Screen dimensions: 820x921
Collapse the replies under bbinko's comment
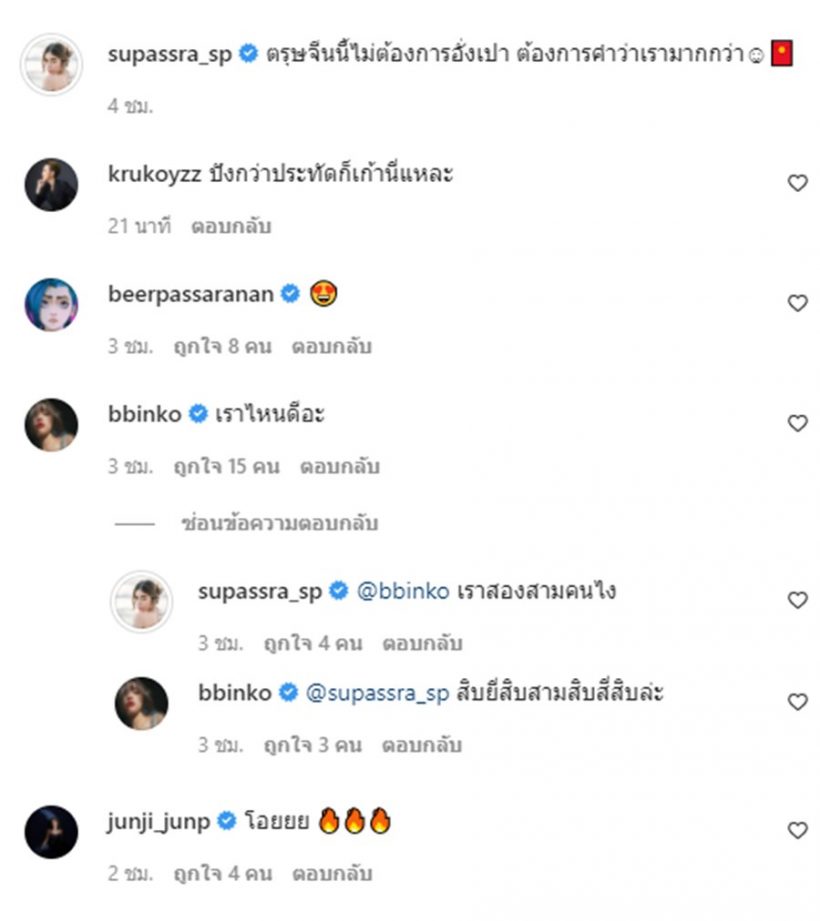coord(279,523)
